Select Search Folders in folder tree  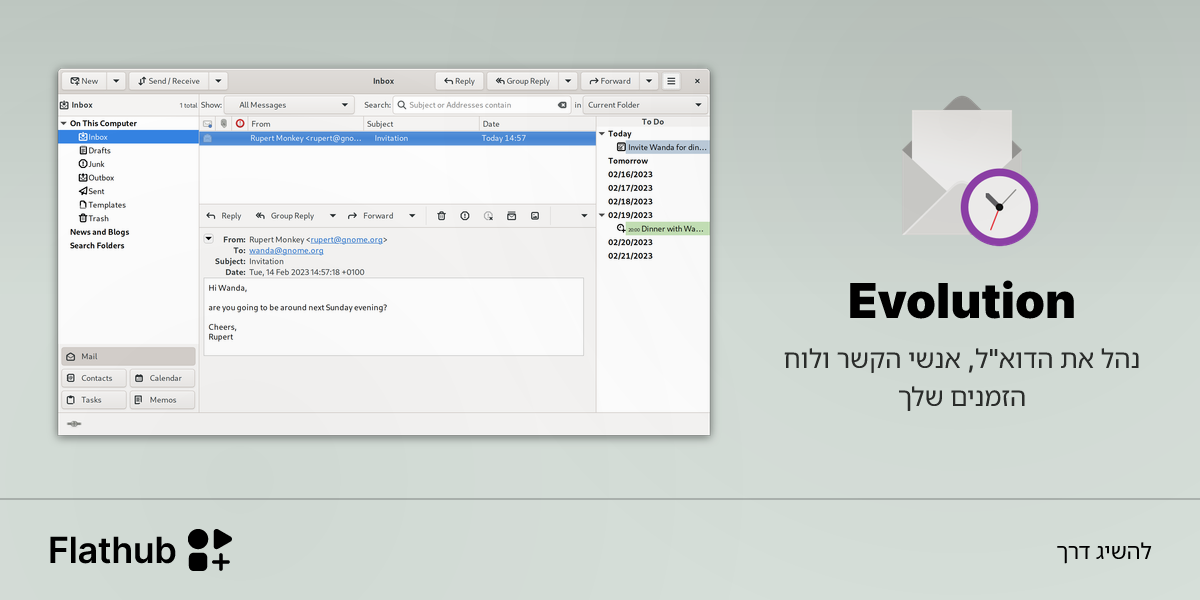click(97, 245)
